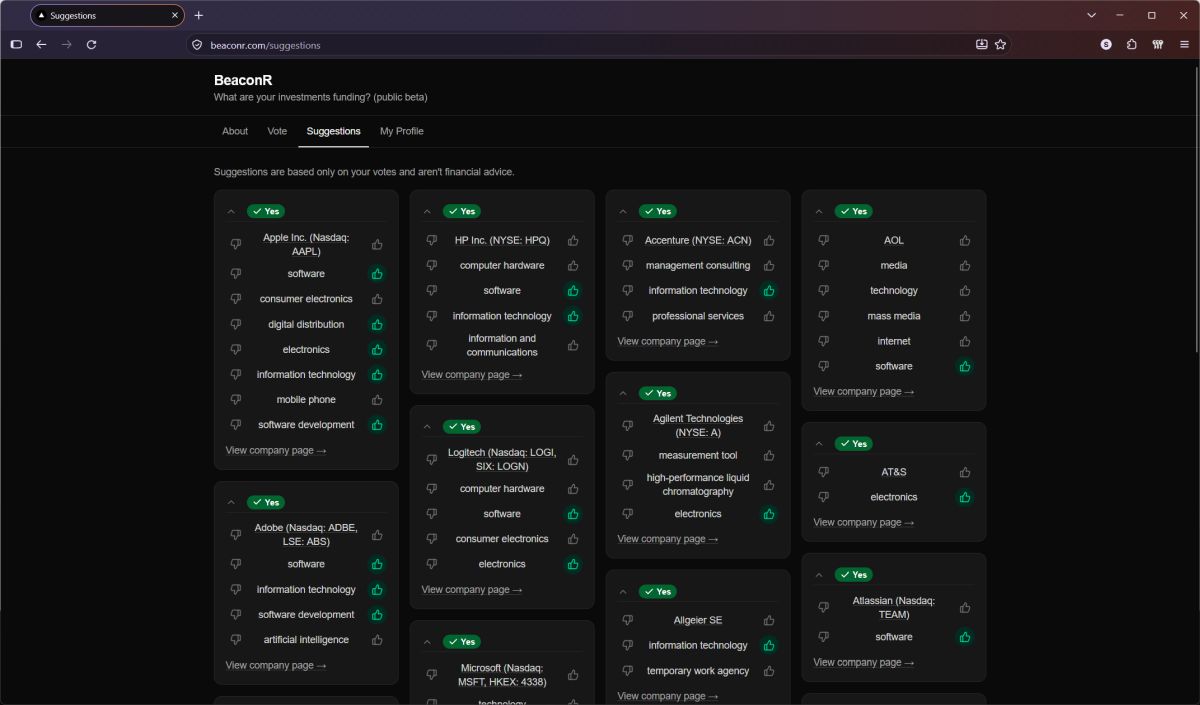Toggle like on HP Inc. information technology
The height and width of the screenshot is (705, 1200).
[573, 316]
